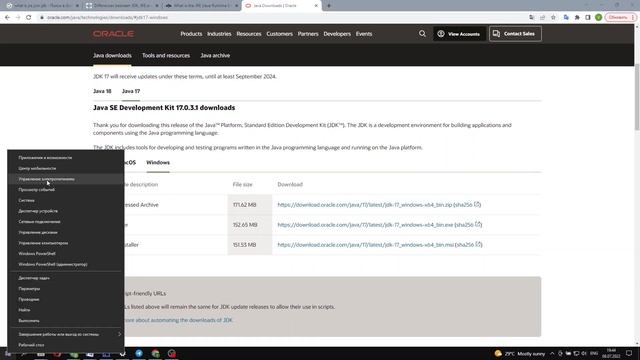Reload the current page
This screenshot has width=640, height=360.
[x=29, y=18]
